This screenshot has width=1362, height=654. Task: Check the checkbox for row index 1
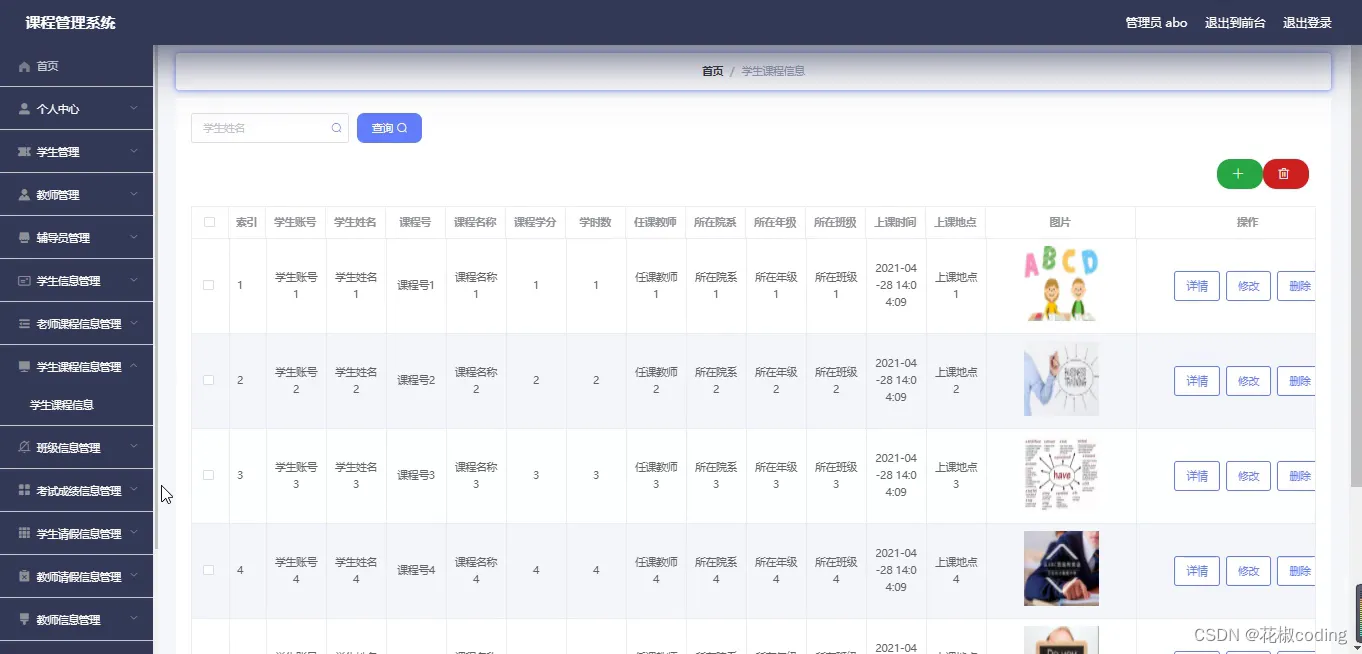(x=209, y=285)
